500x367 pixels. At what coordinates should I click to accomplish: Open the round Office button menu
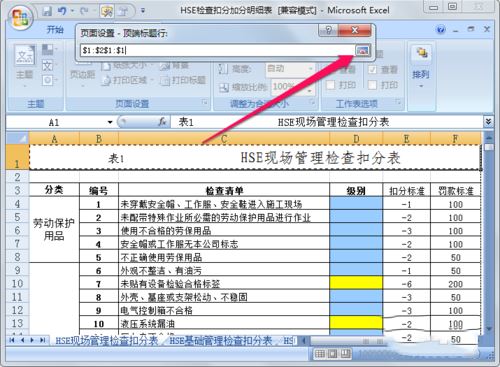coord(21,17)
